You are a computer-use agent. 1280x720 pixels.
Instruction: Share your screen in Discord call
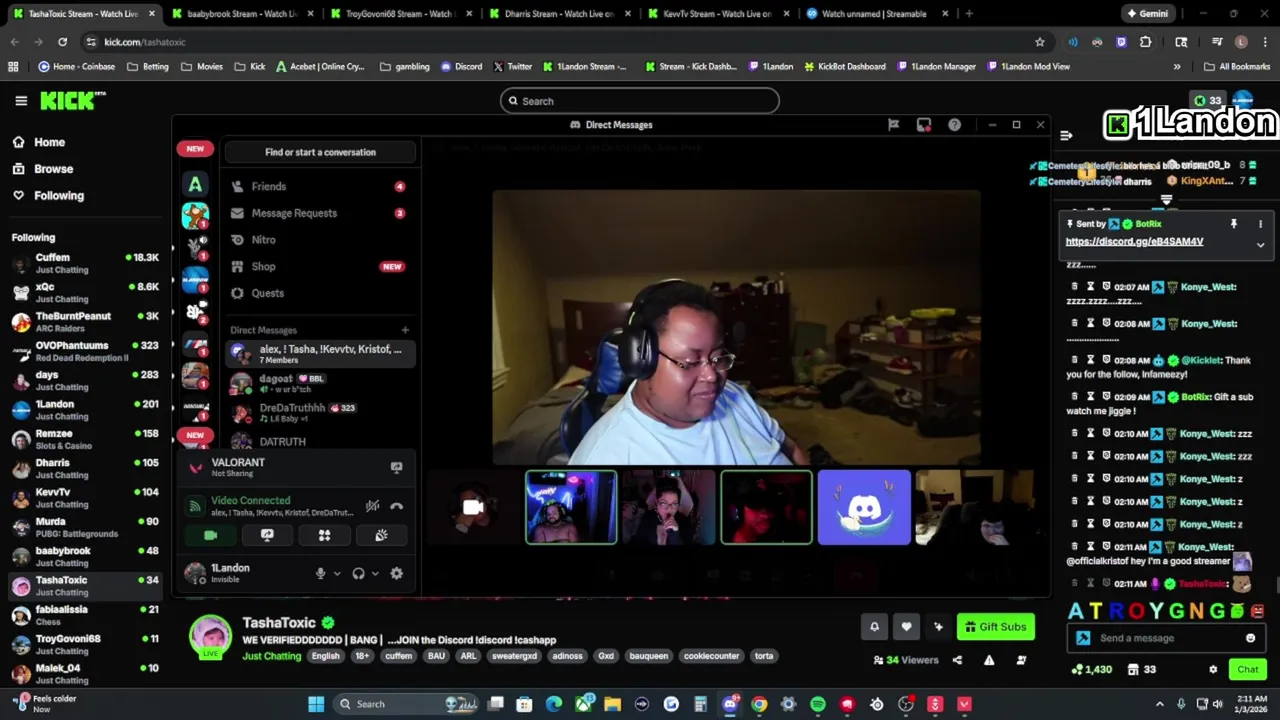pyautogui.click(x=267, y=535)
